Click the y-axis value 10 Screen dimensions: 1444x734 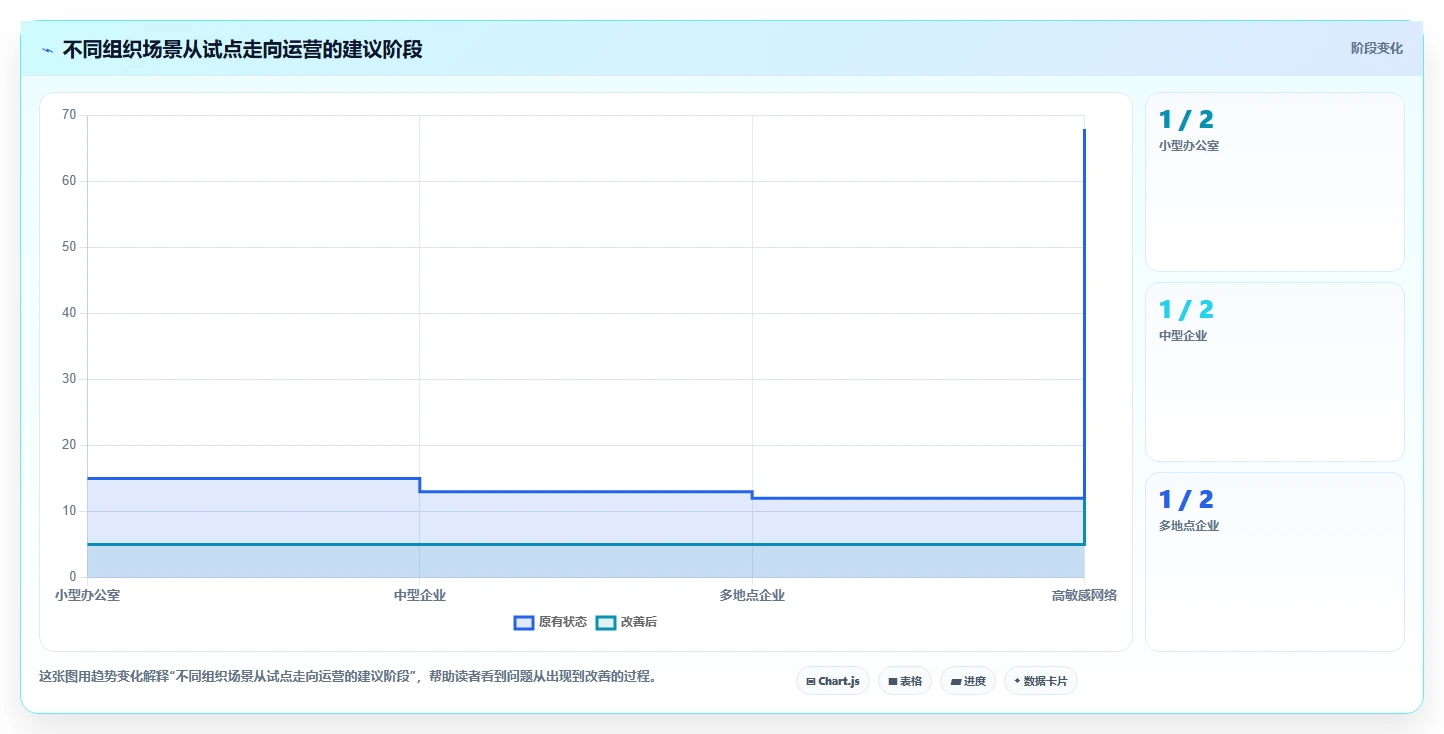(69, 511)
